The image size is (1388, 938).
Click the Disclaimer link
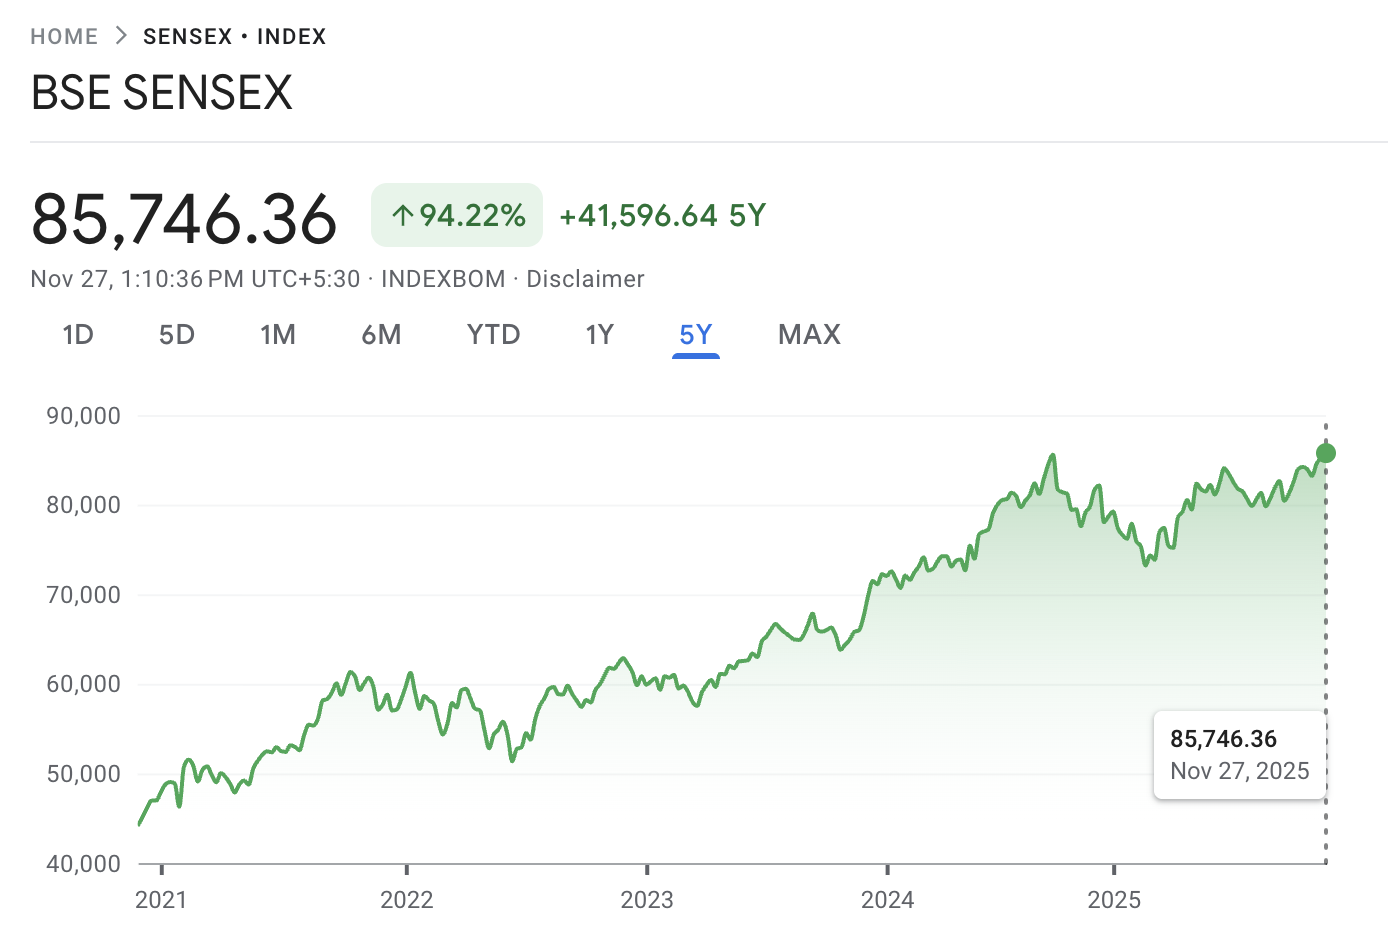(585, 279)
